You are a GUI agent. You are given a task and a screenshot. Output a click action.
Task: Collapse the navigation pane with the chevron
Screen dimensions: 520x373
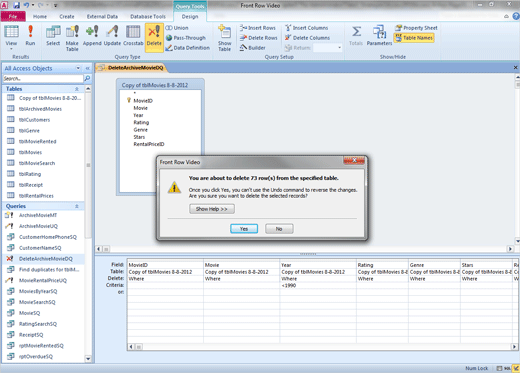coord(88,68)
